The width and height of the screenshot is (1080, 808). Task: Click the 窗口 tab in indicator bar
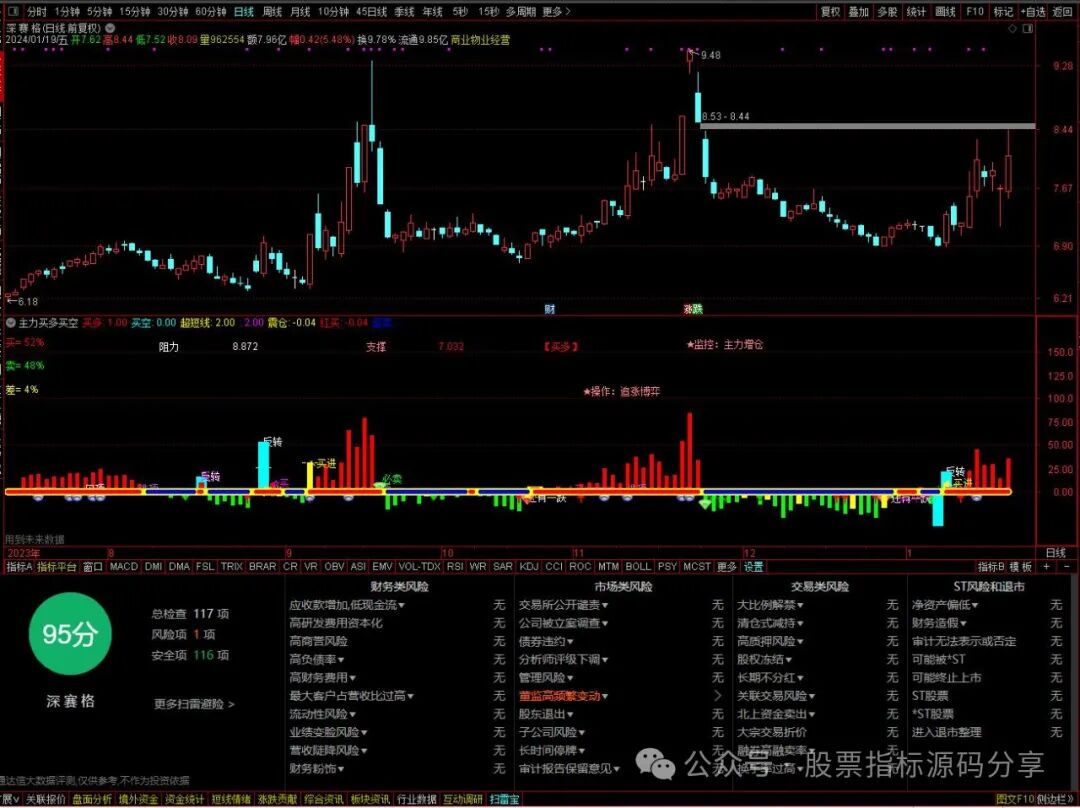92,566
